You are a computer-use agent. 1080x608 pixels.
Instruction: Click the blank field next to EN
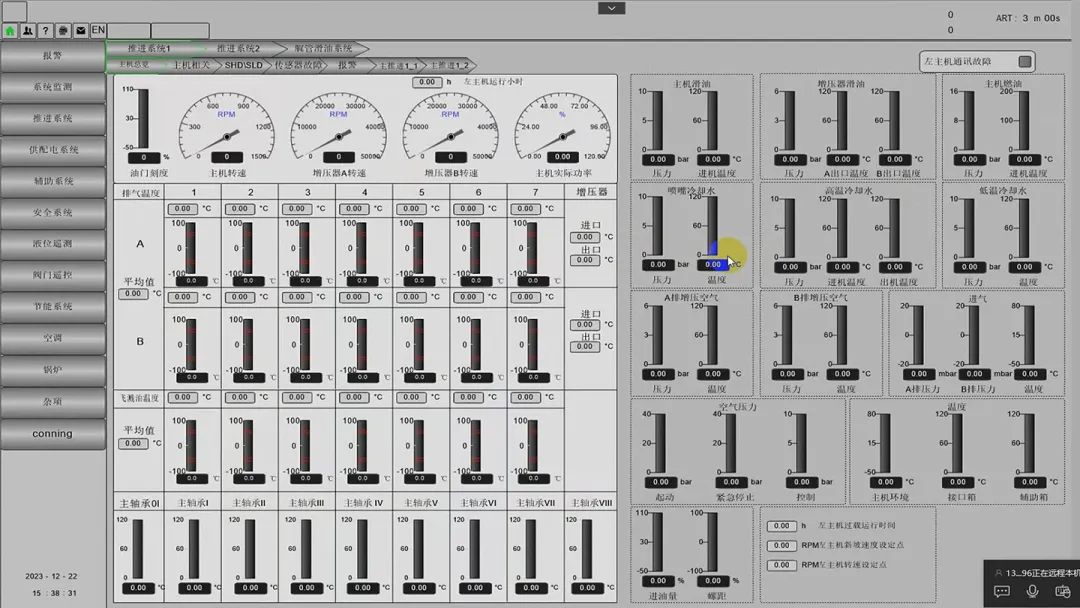(x=129, y=30)
